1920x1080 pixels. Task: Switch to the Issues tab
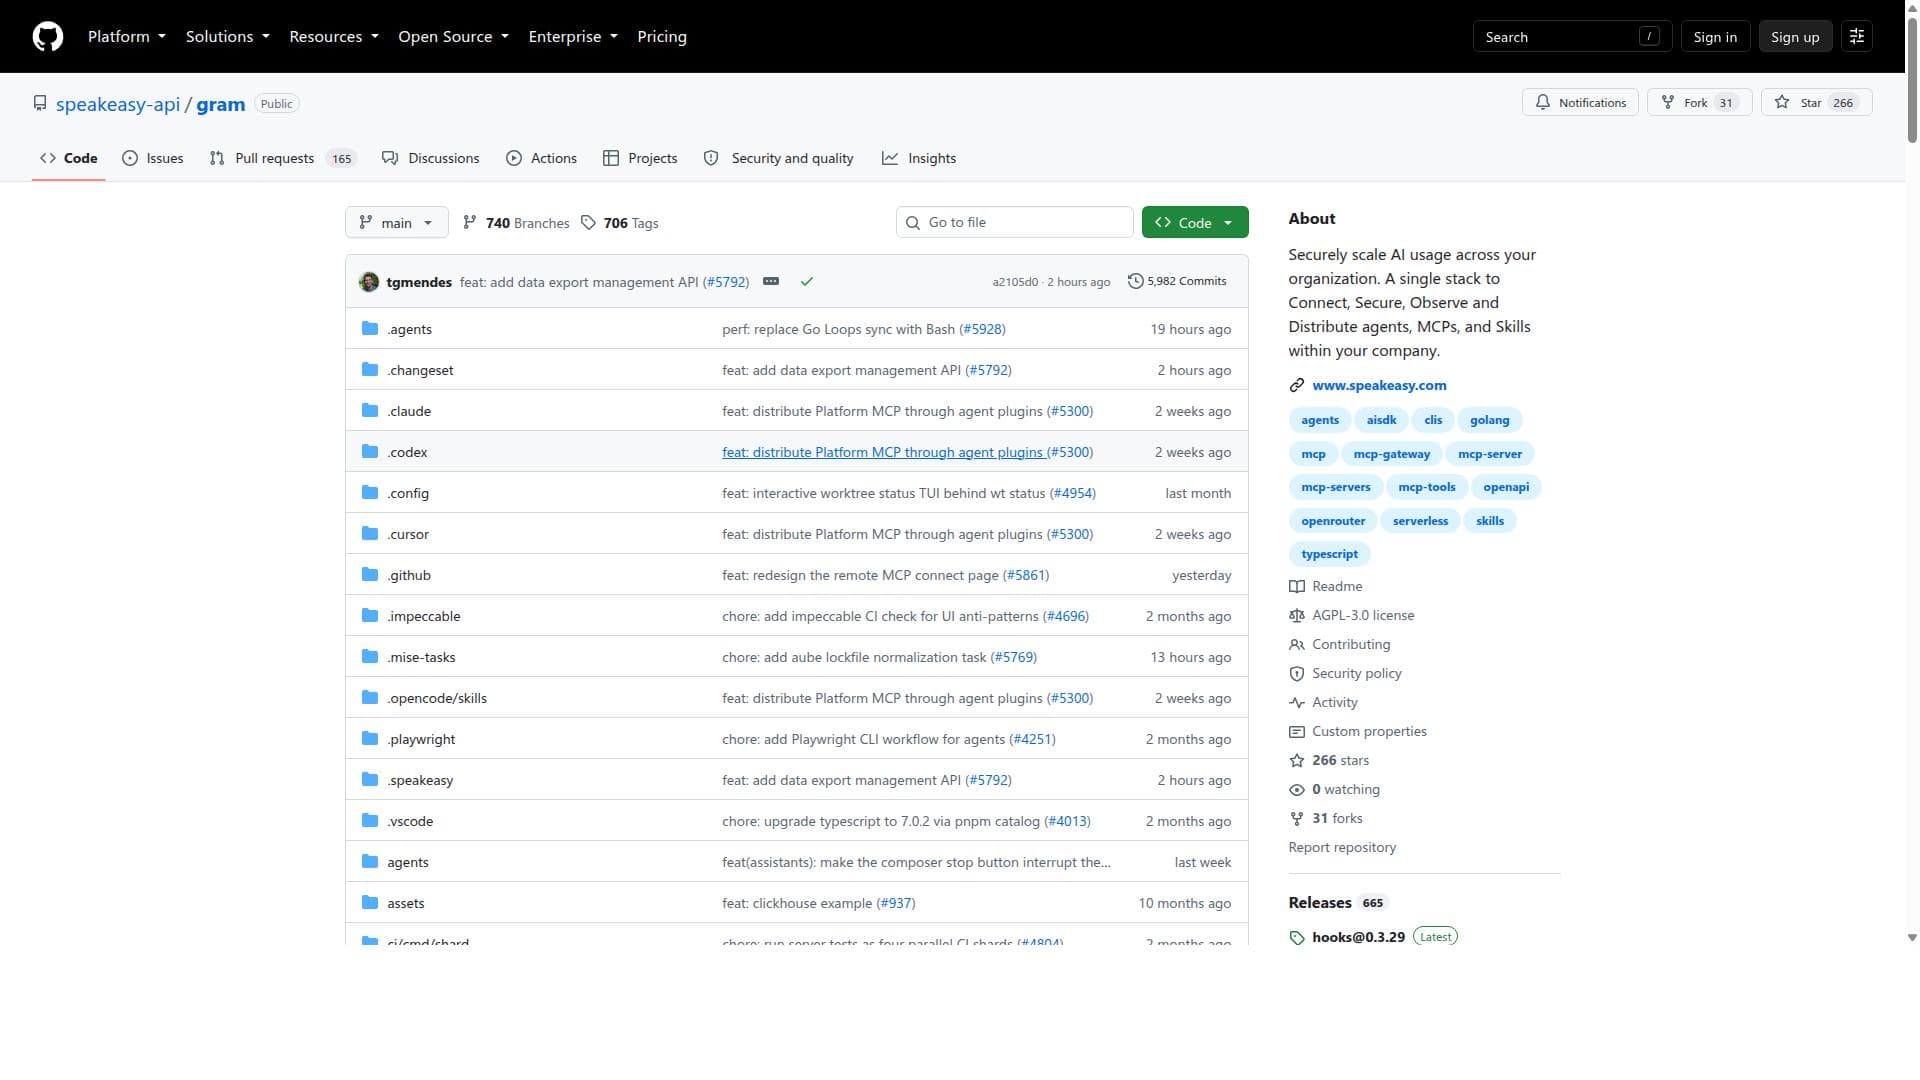[x=153, y=159]
